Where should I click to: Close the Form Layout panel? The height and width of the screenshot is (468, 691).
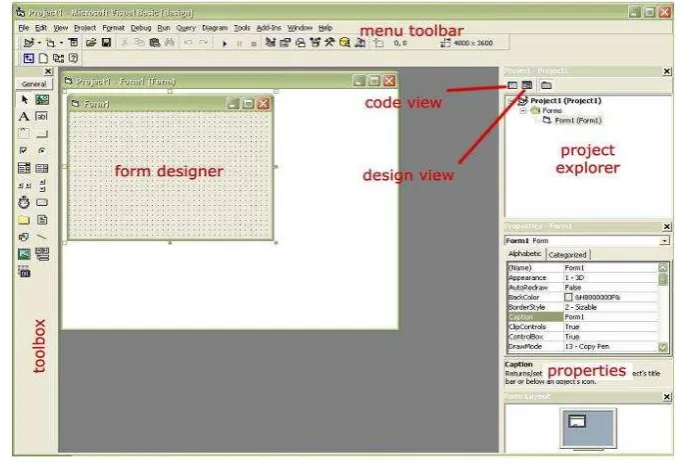click(x=667, y=397)
